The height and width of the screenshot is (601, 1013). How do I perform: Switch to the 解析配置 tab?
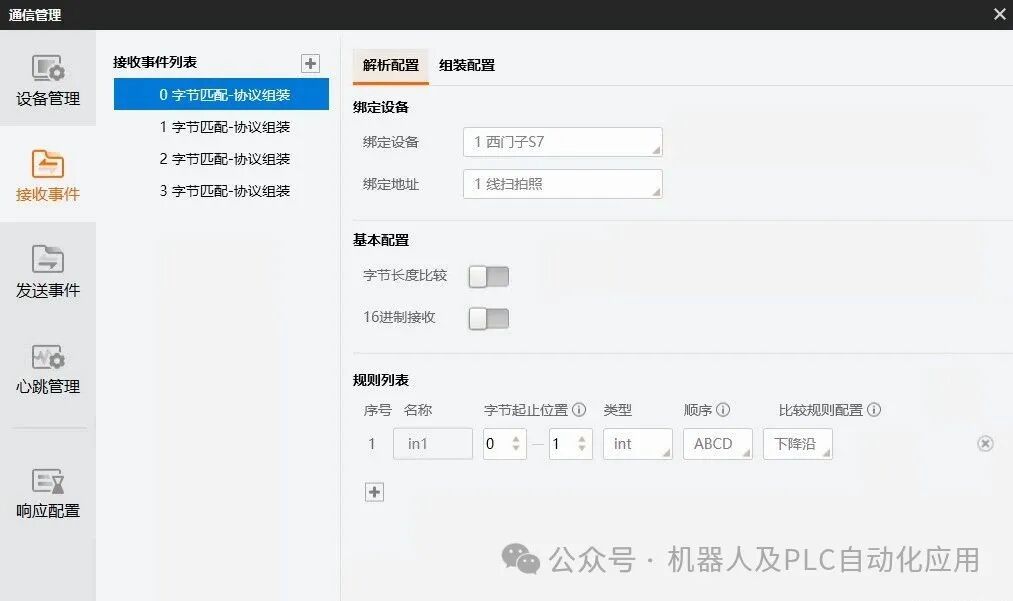391,65
